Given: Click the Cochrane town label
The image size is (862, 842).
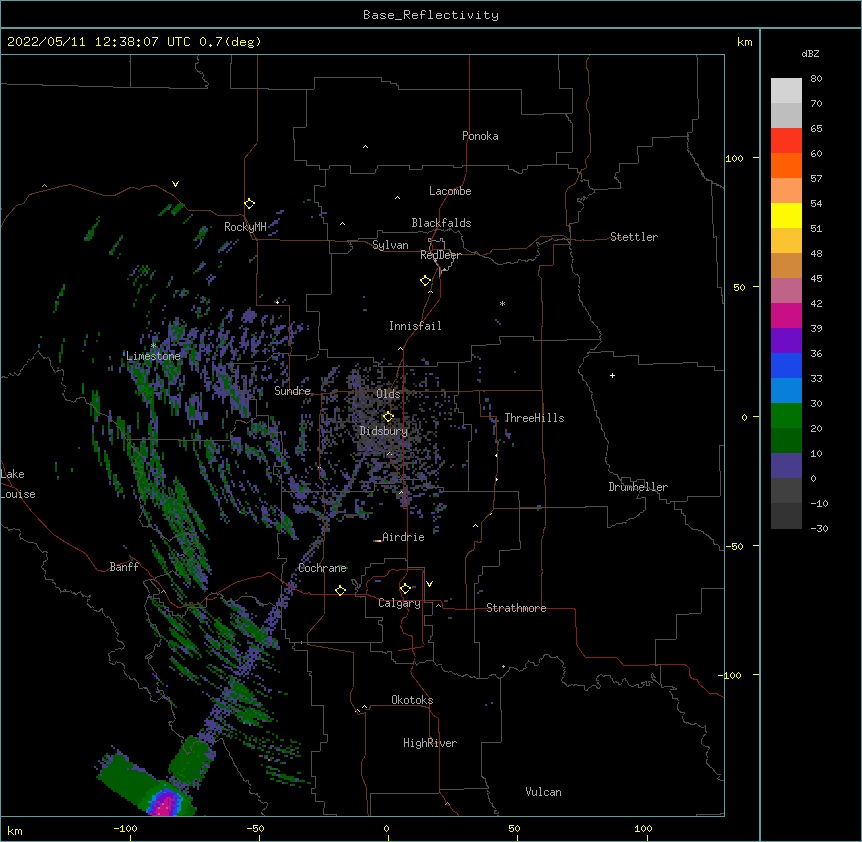Looking at the screenshot, I should pyautogui.click(x=323, y=568).
